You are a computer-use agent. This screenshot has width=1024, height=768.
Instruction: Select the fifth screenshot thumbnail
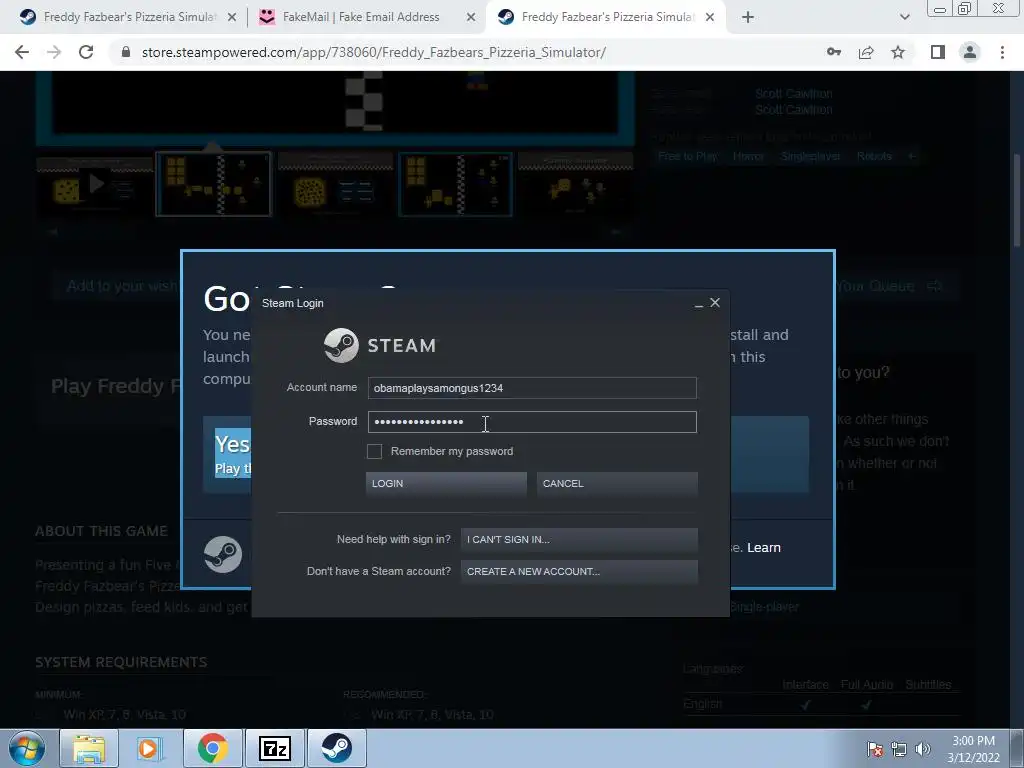[x=575, y=185]
